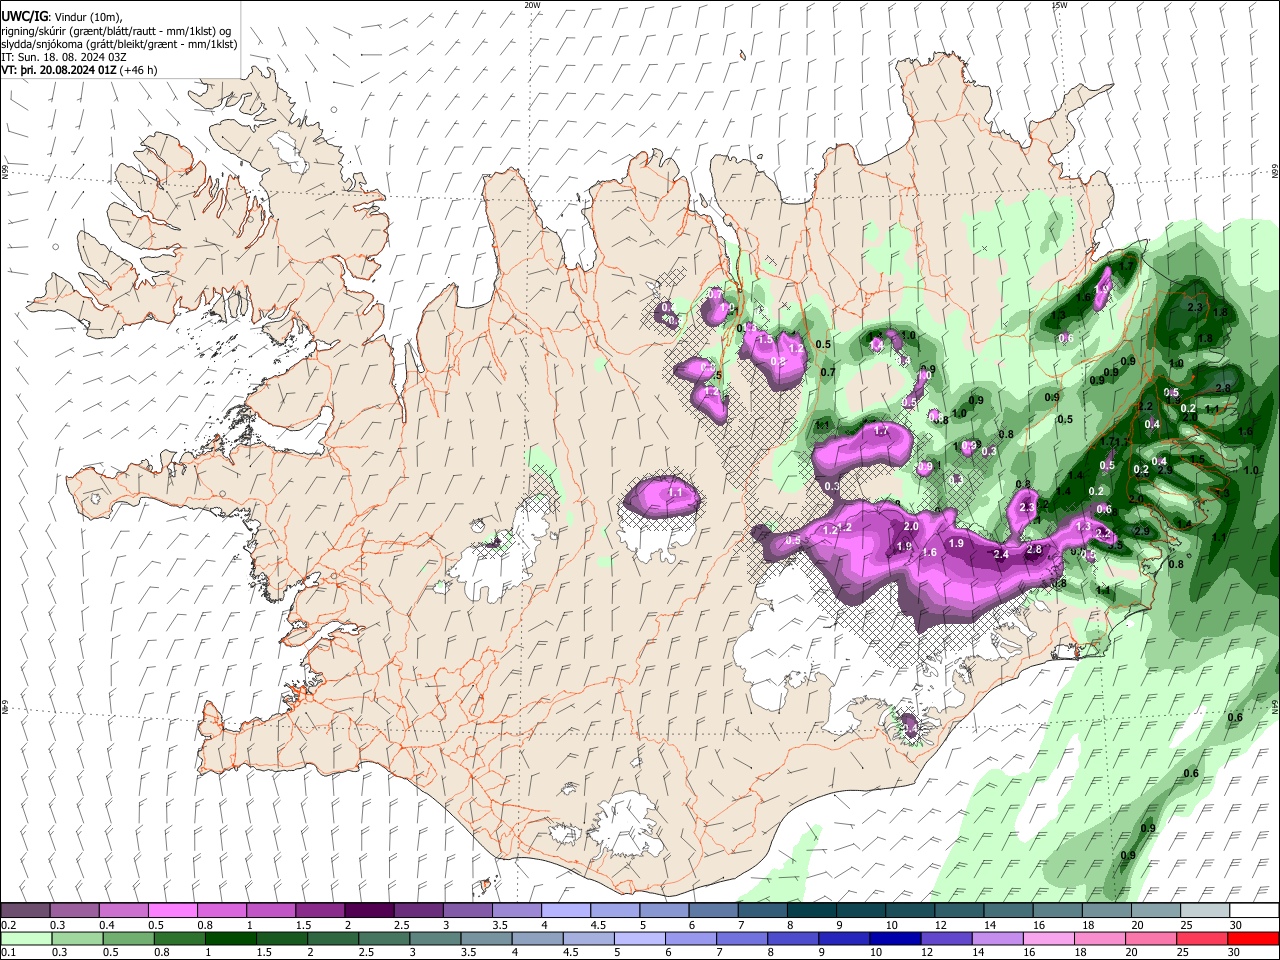Image resolution: width=1280 pixels, height=960 pixels.
Task: Pick the light lavender swatch above upper legend's 4
Action: (565, 910)
